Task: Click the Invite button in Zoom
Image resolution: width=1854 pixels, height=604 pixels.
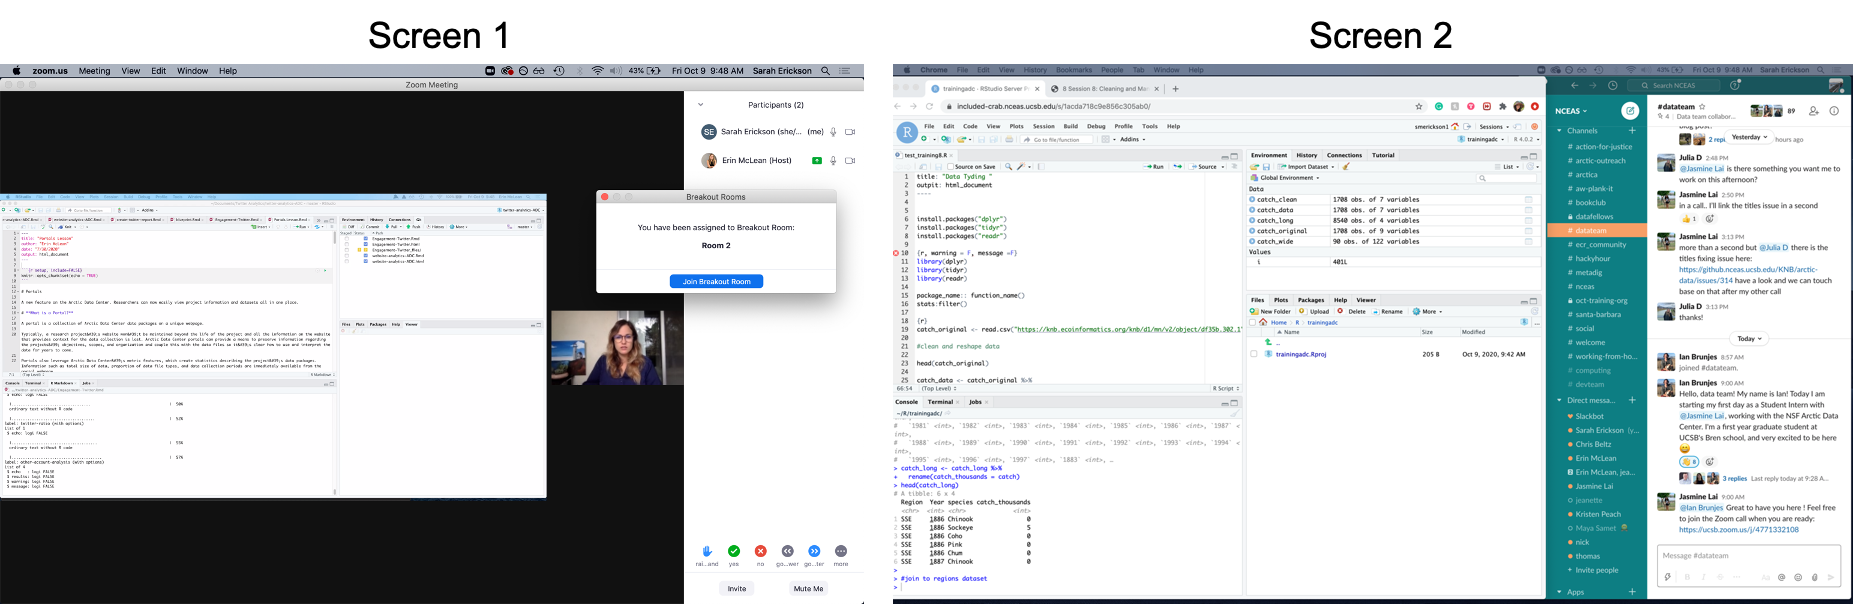Action: (x=737, y=589)
